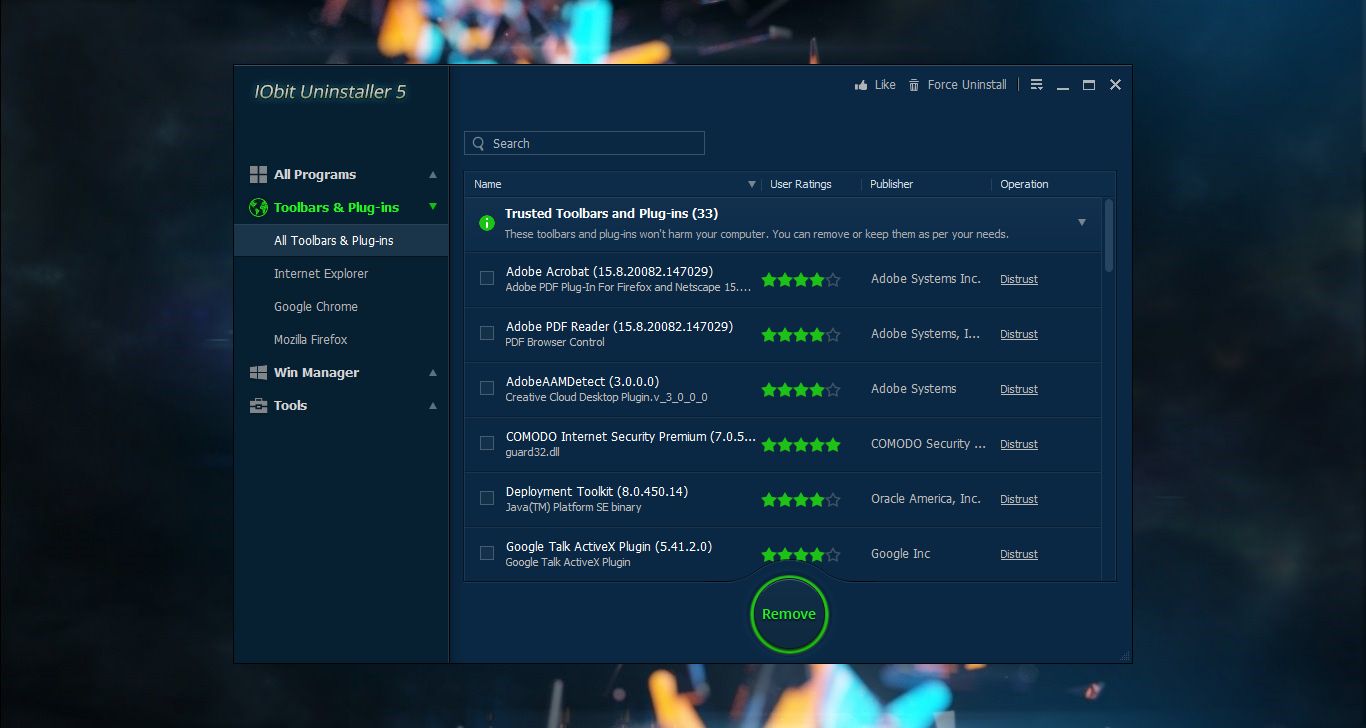Click Google Talk ActiveX Plugin star rating
1366x728 pixels.
point(801,554)
